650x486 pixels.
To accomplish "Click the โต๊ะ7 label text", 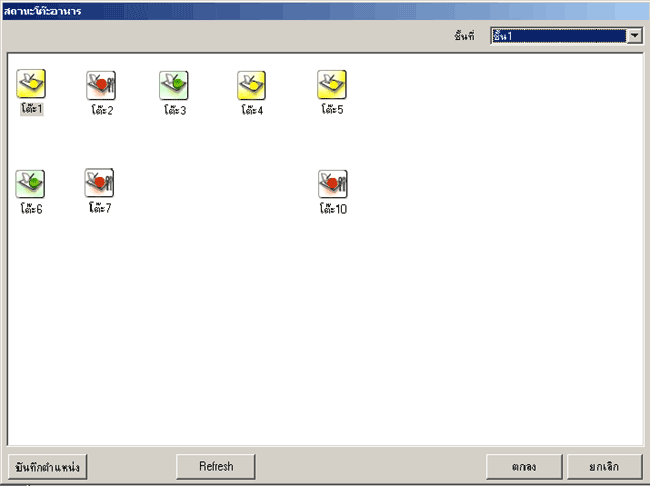I will (x=100, y=207).
